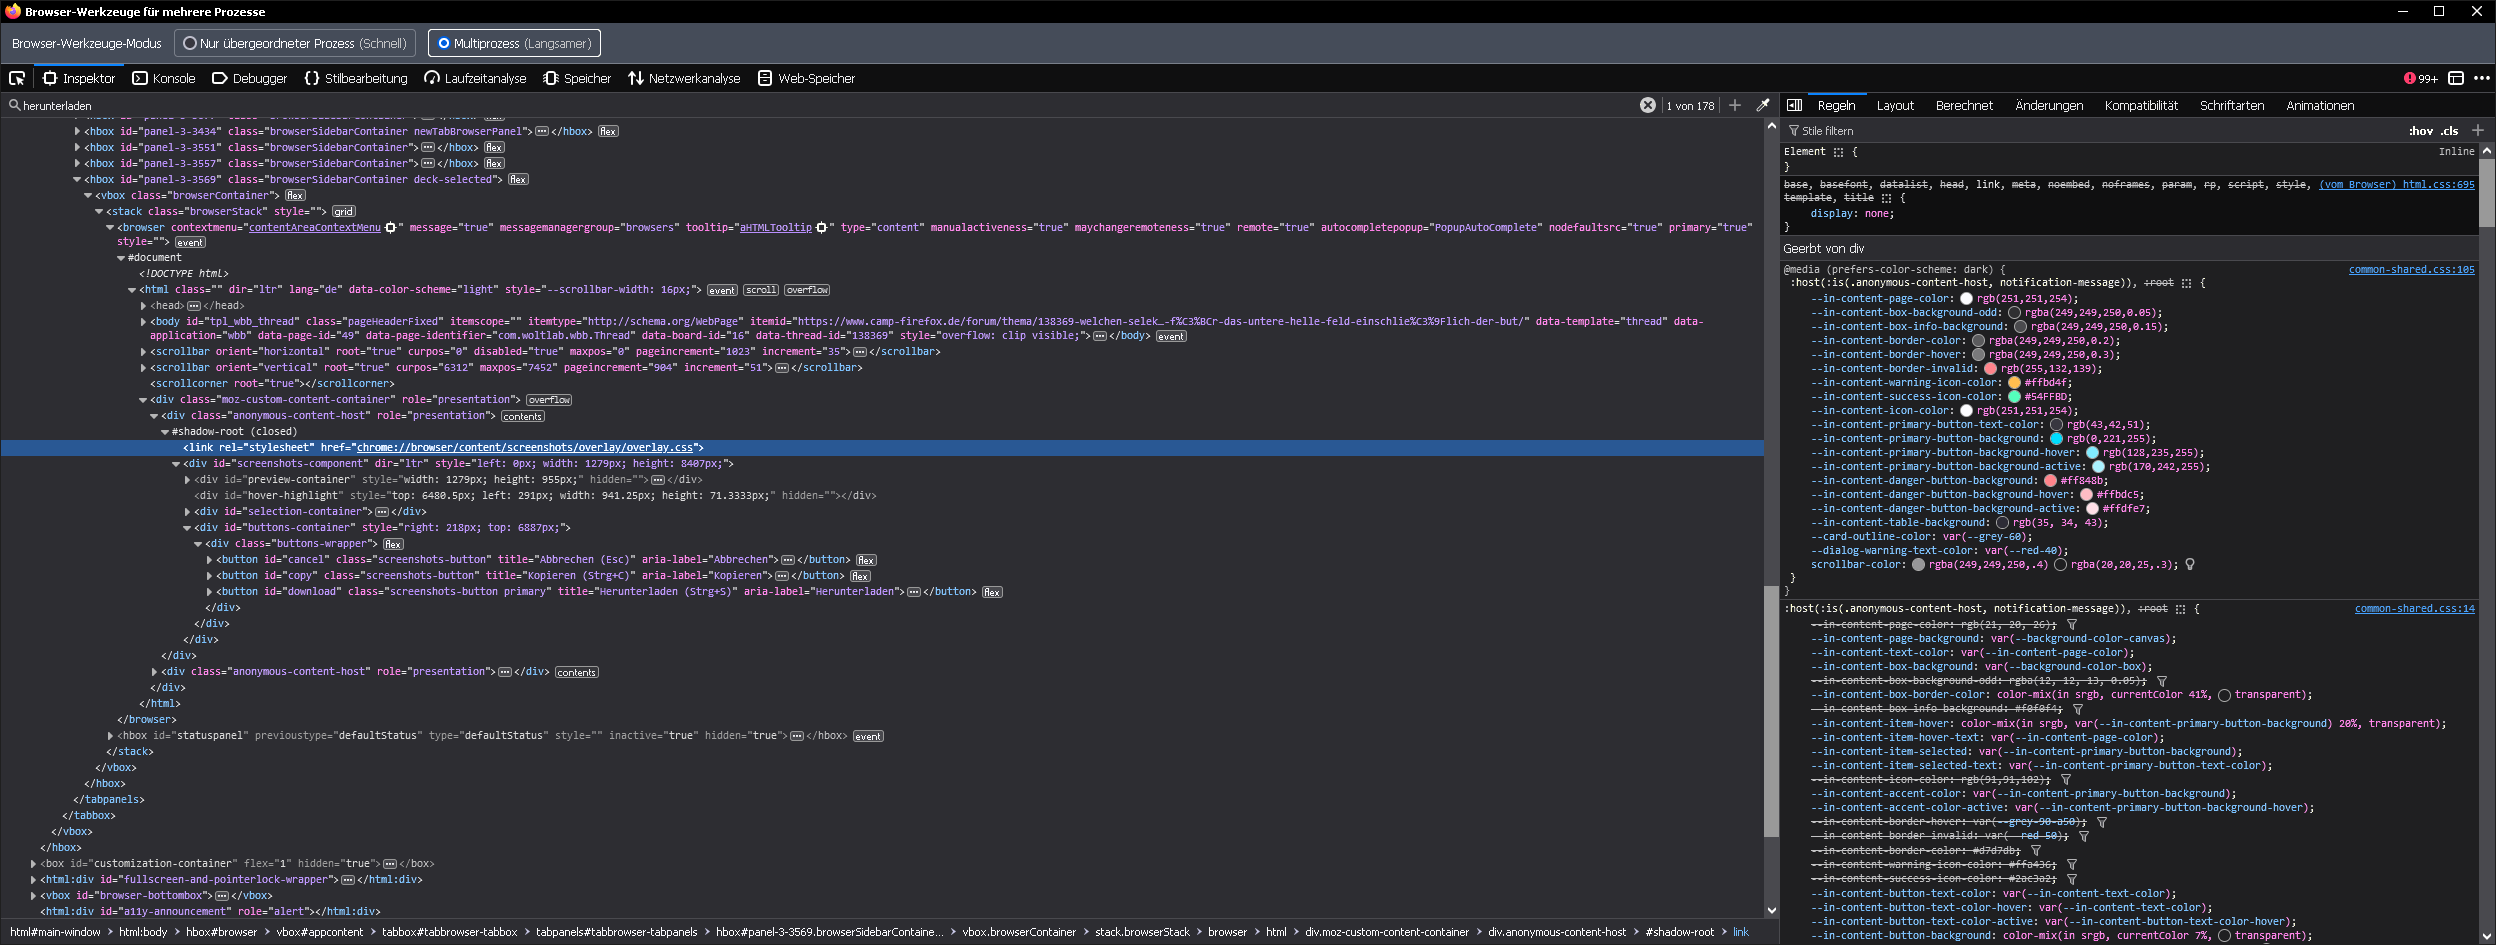Open the frame selection iframe button

2456,78
